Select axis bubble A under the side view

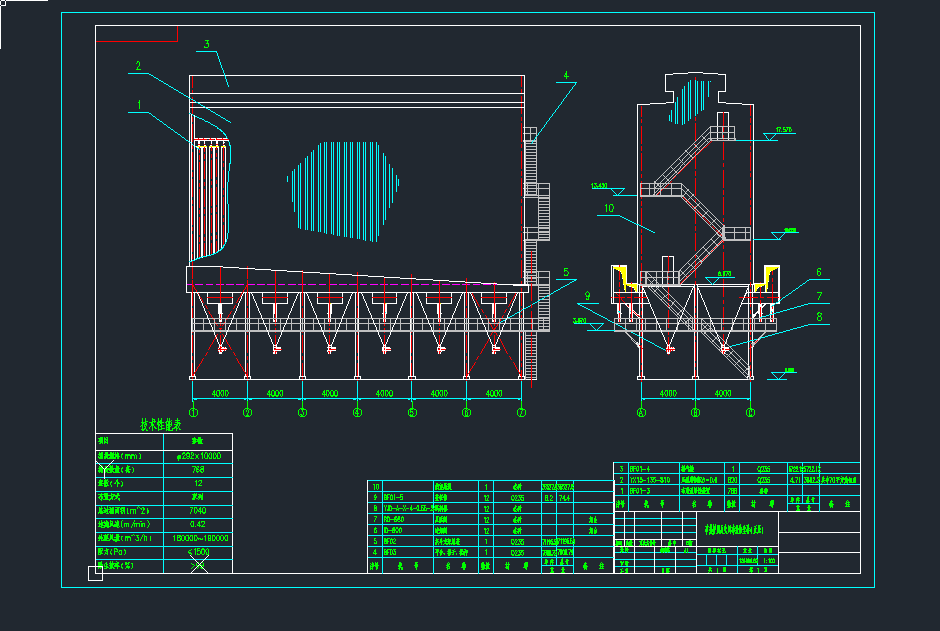pyautogui.click(x=641, y=412)
